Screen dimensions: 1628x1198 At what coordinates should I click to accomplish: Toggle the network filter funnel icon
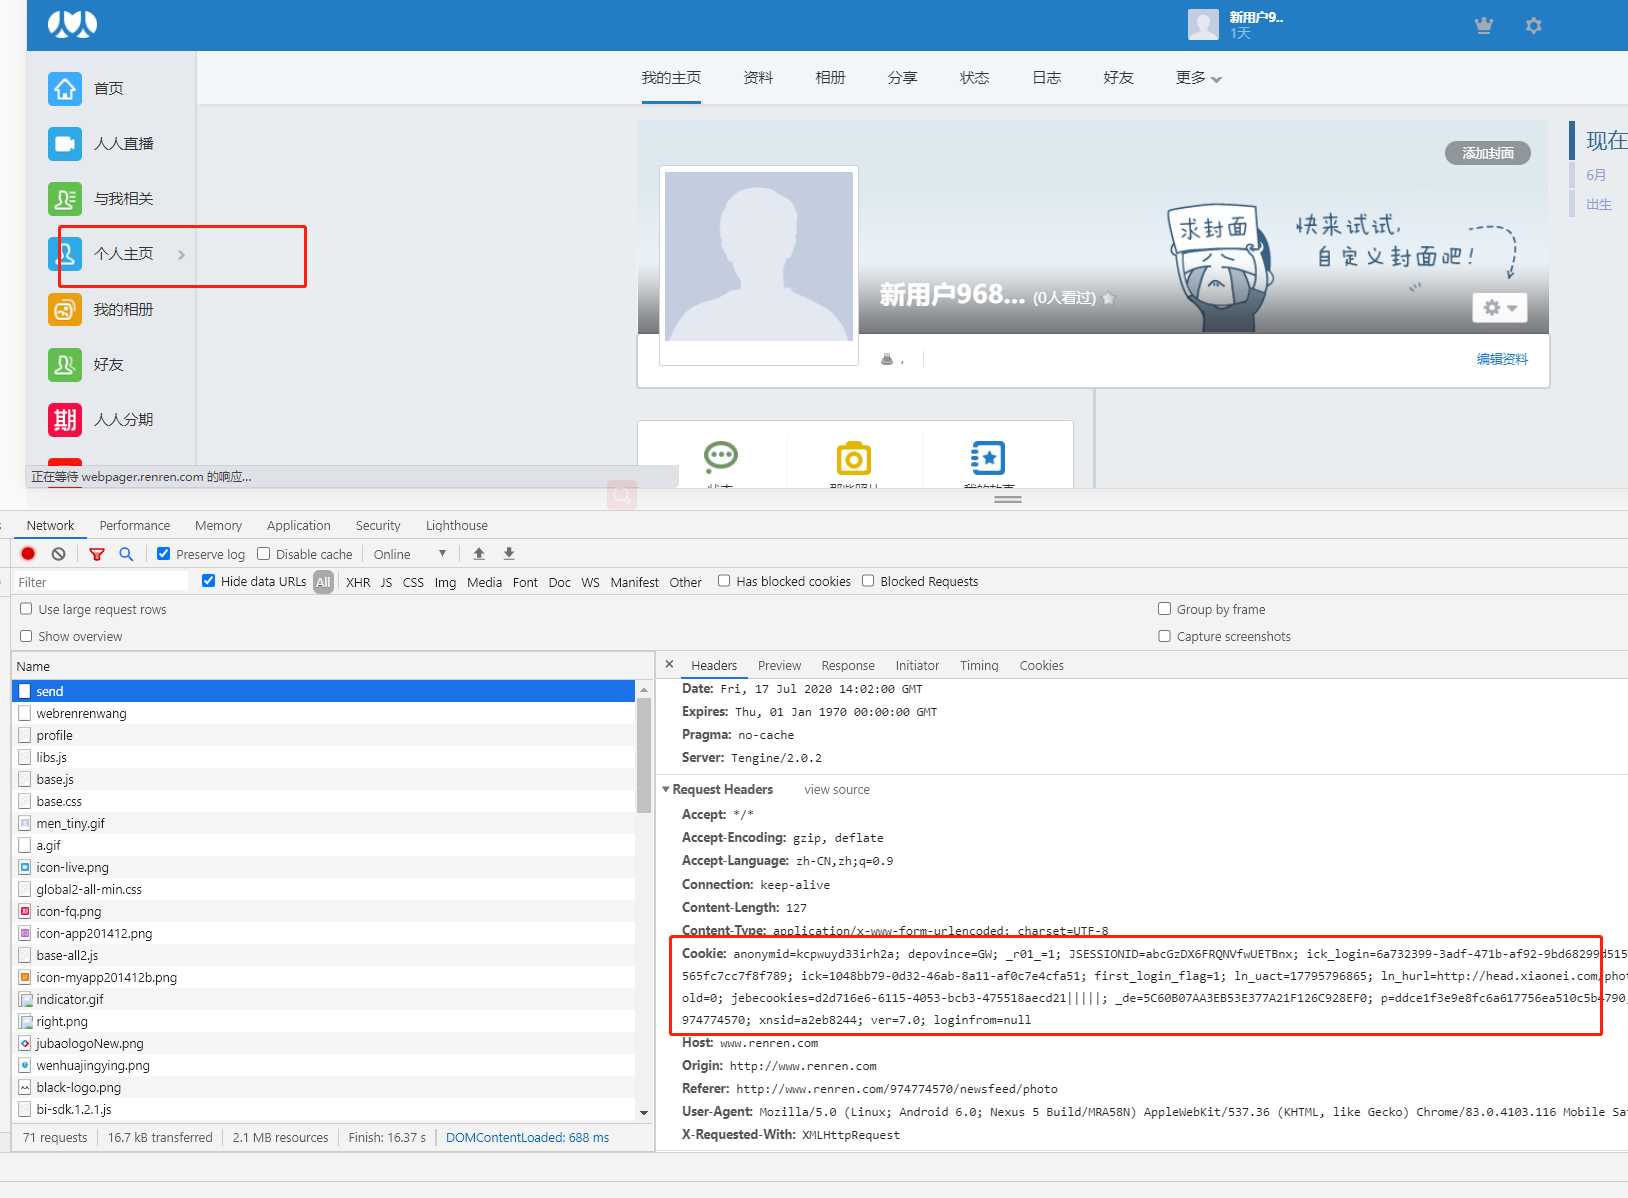pyautogui.click(x=97, y=554)
